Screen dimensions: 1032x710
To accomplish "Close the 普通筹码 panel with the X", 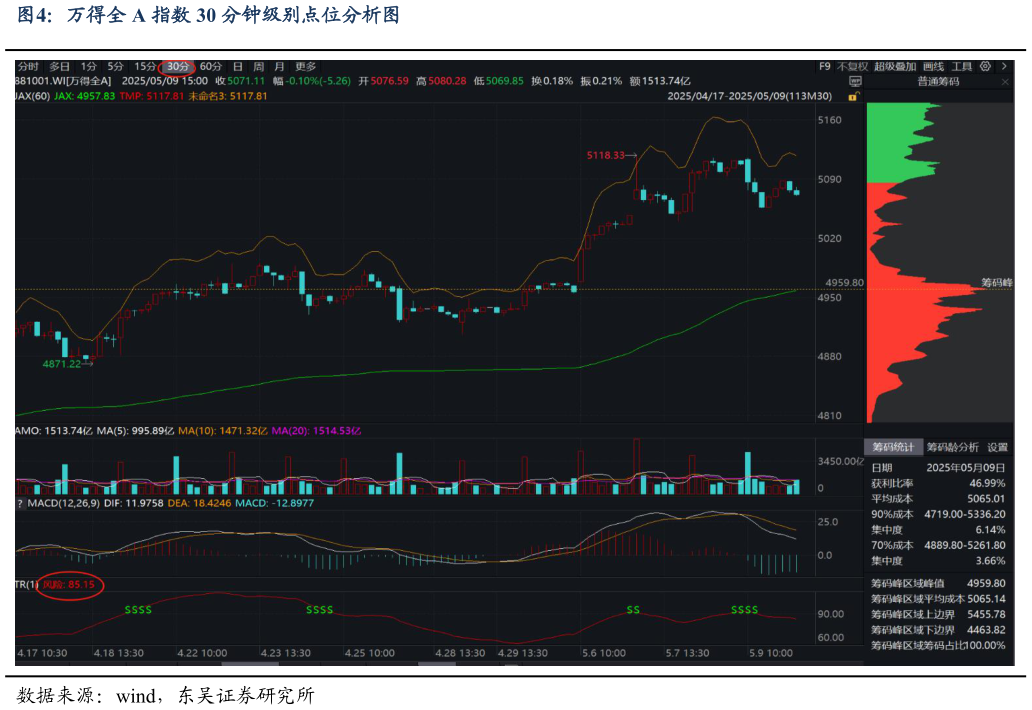I will click(1006, 81).
